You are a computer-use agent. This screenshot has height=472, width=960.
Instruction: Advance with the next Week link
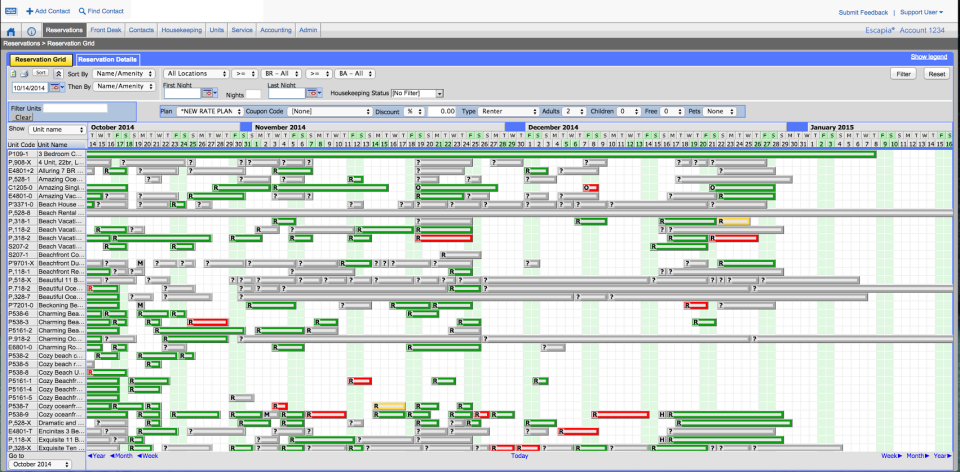pos(891,456)
